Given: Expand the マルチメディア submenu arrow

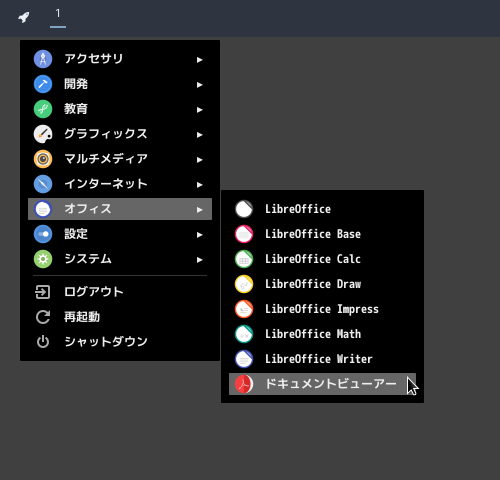Looking at the screenshot, I should [x=199, y=160].
